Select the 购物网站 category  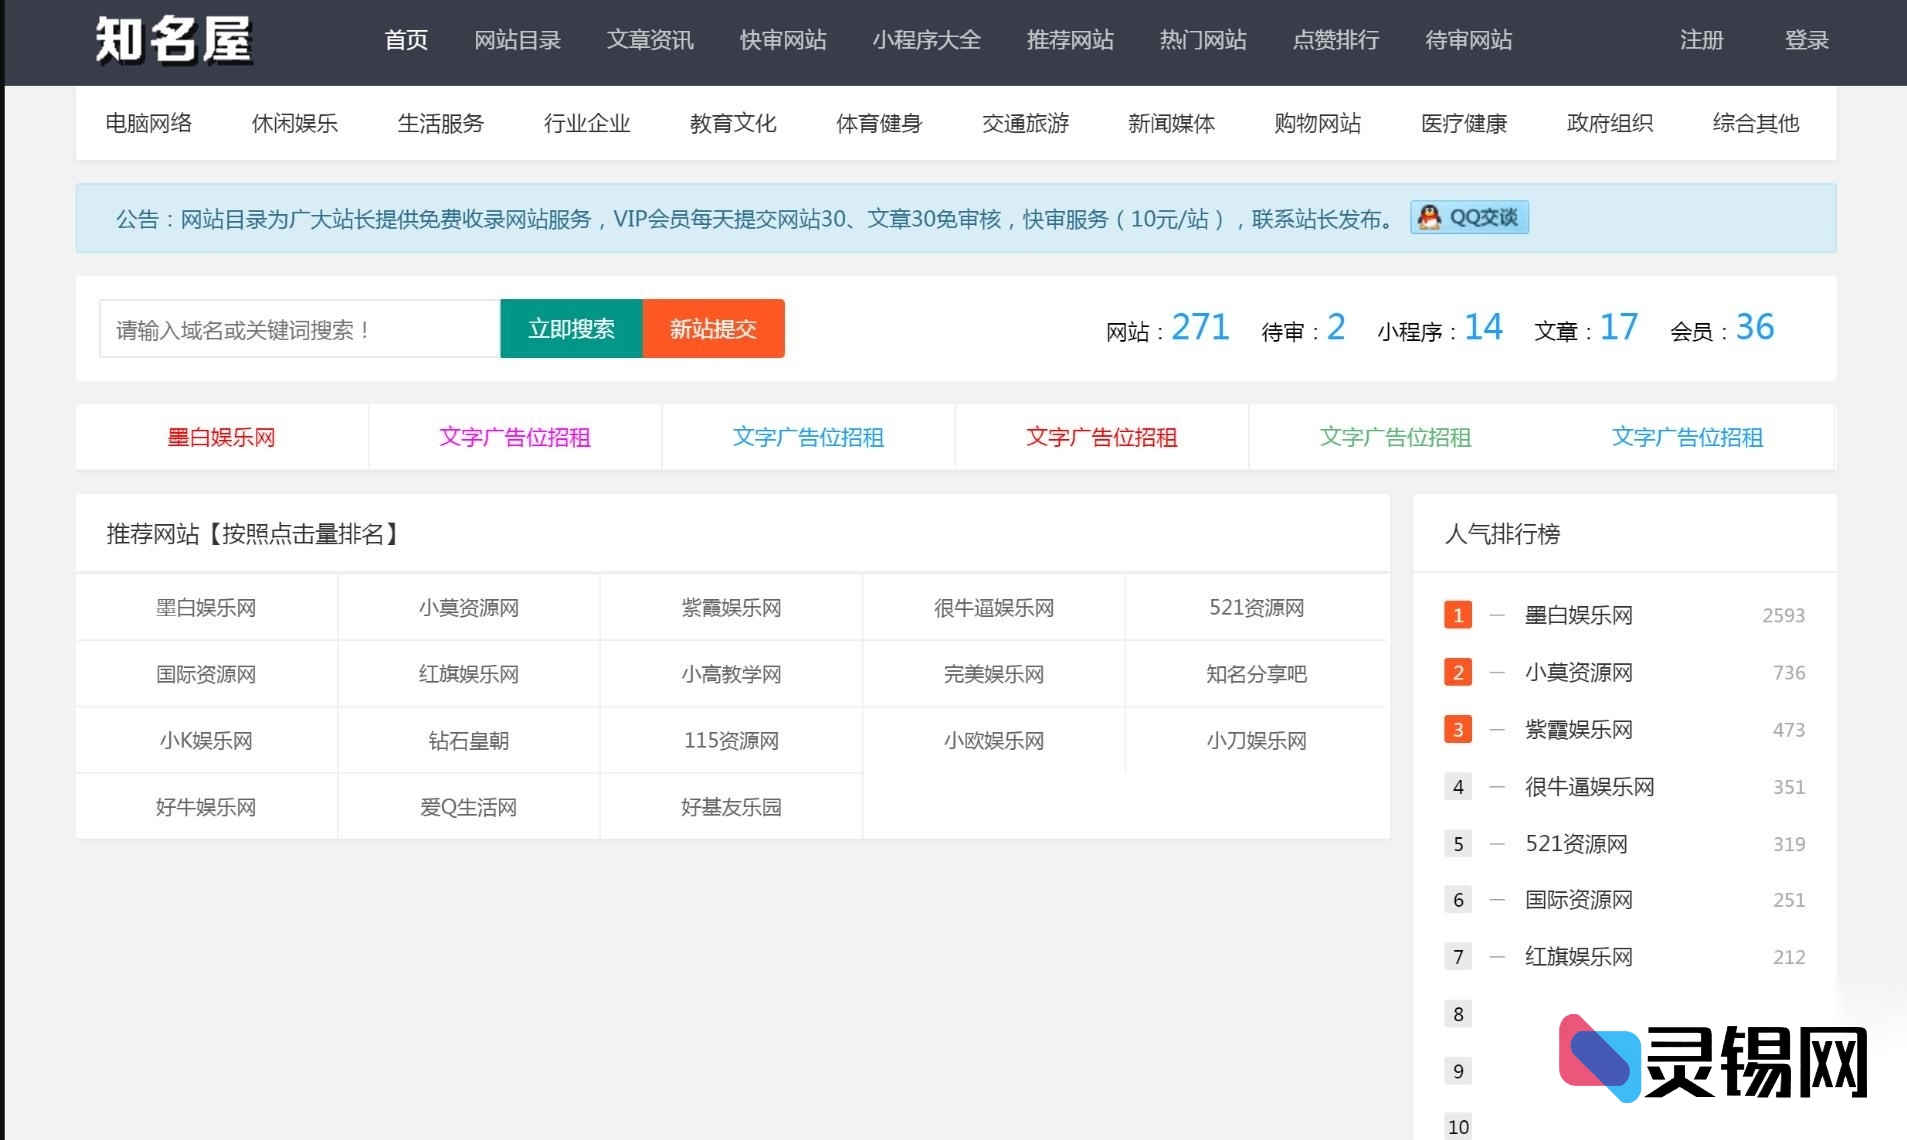1317,123
